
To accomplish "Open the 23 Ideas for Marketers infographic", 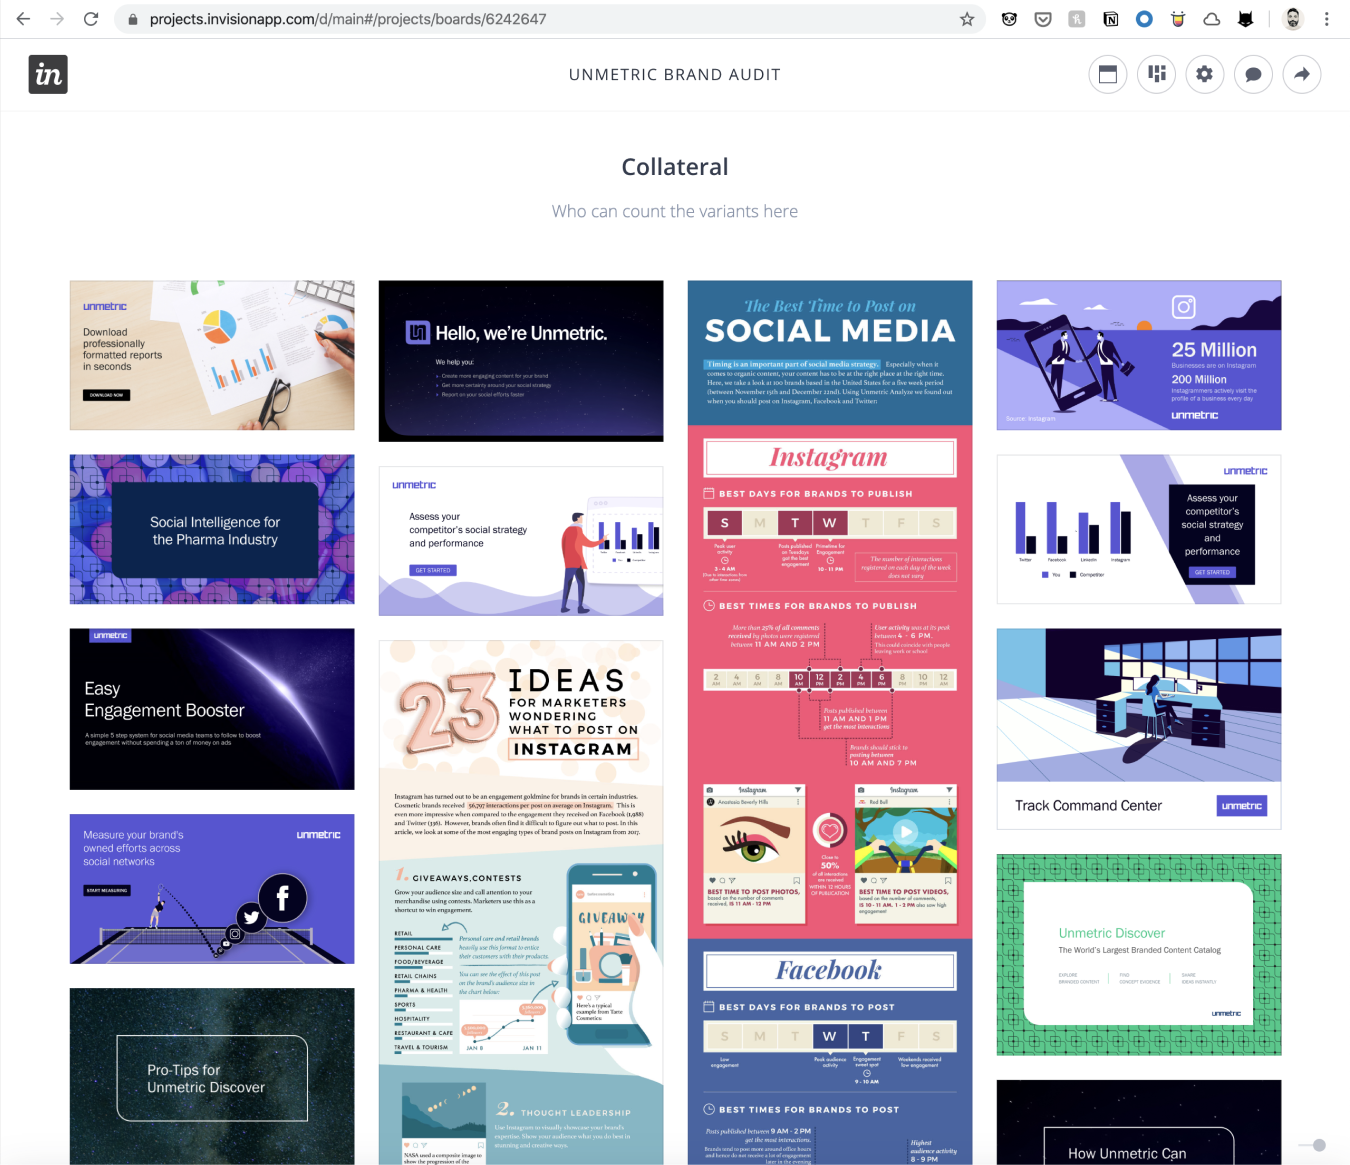I will click(x=521, y=902).
